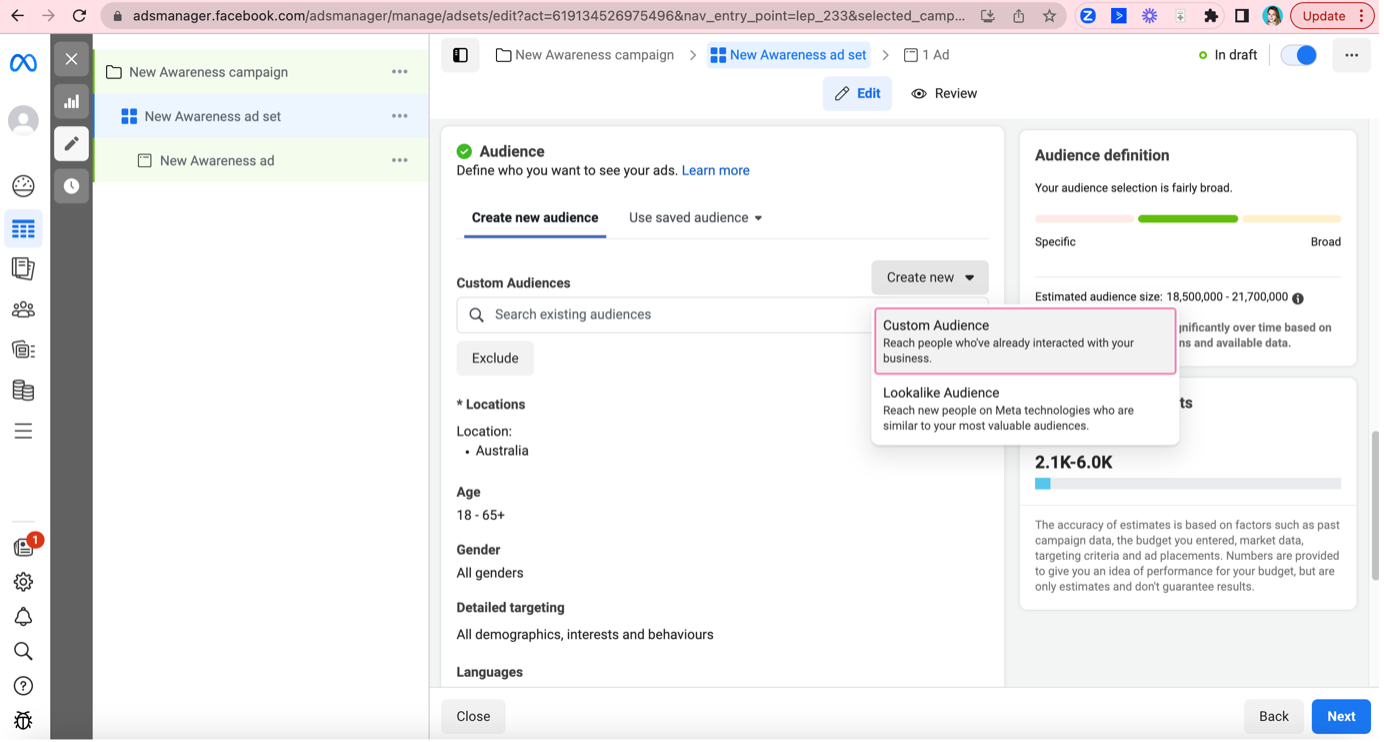The height and width of the screenshot is (742, 1384).
Task: Toggle the ad set on/off switch
Action: [x=1299, y=55]
